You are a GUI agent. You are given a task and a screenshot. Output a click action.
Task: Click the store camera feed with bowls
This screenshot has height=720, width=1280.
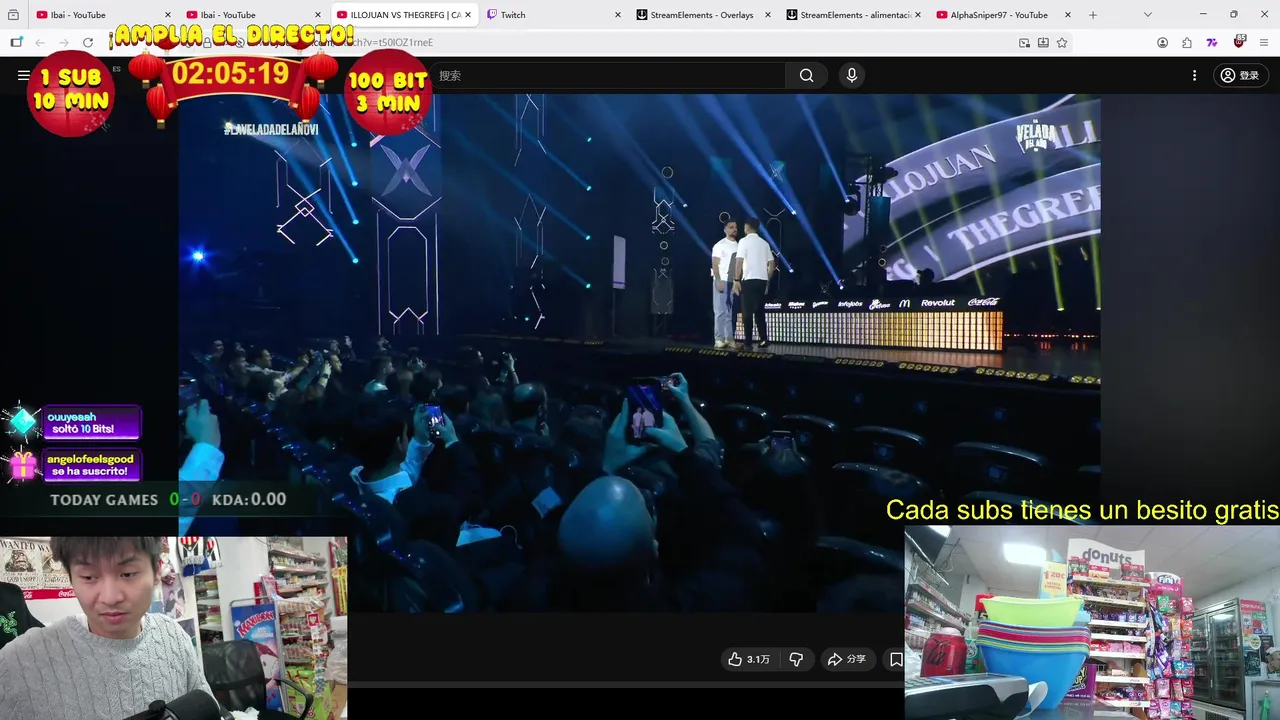tap(1092, 623)
